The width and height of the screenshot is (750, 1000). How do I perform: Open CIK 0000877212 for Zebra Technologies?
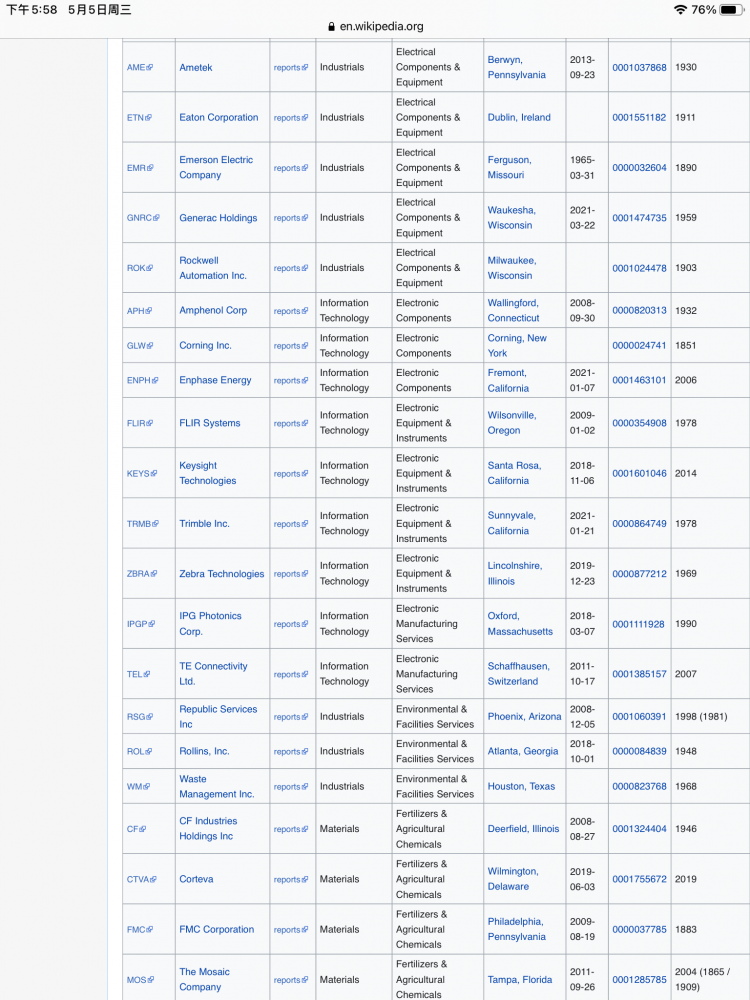point(639,574)
